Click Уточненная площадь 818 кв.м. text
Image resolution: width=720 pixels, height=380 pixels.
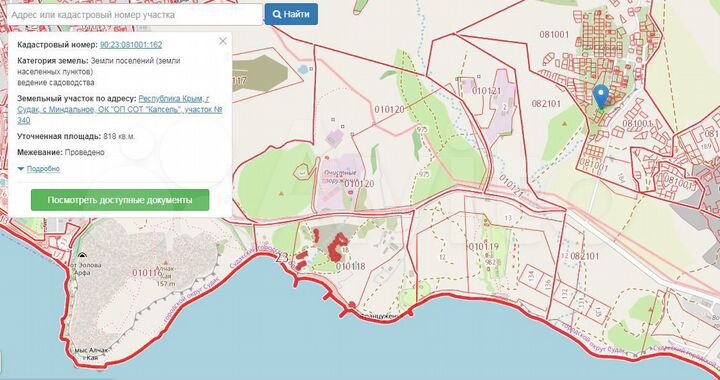[77, 136]
